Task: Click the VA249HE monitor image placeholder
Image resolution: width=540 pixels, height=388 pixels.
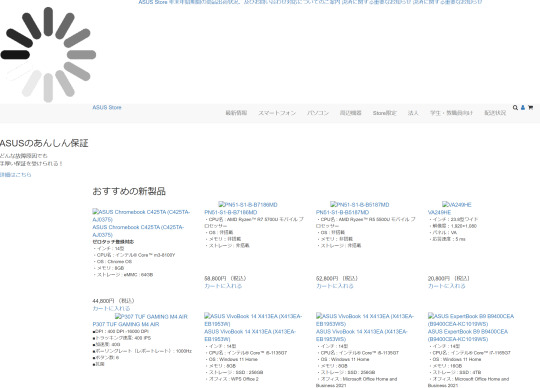Action: pos(457,205)
